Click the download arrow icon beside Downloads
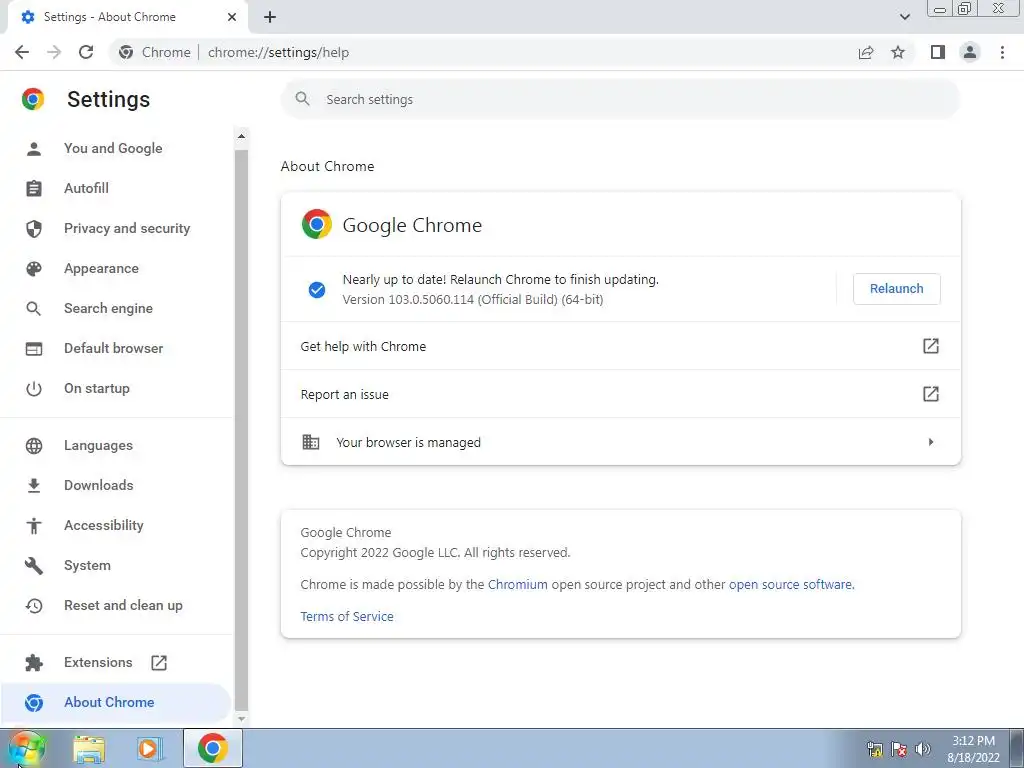 pos(34,485)
